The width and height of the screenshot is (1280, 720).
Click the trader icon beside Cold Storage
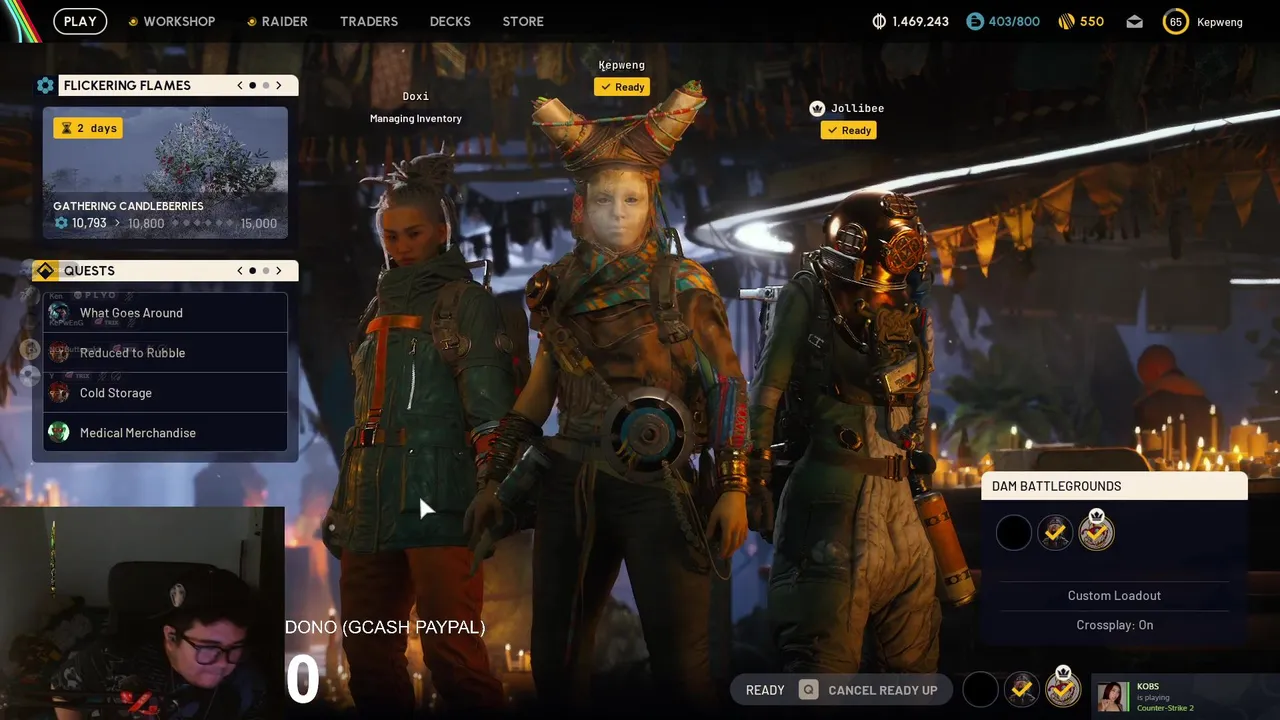59,393
